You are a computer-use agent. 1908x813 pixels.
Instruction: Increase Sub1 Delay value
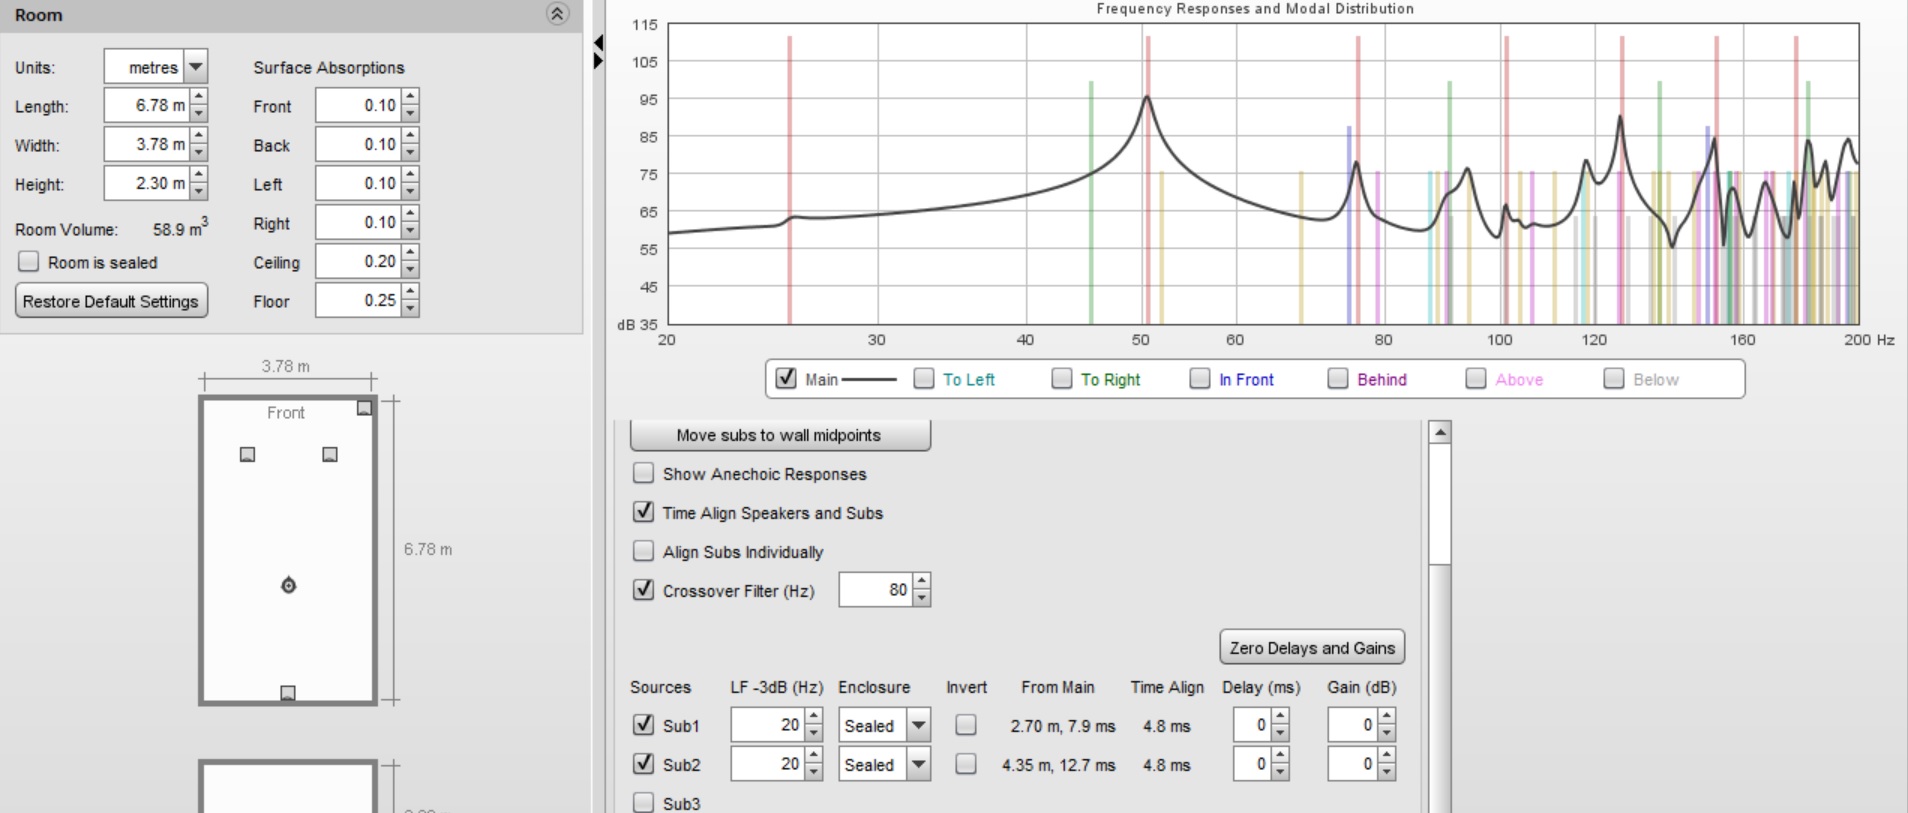tap(1281, 716)
